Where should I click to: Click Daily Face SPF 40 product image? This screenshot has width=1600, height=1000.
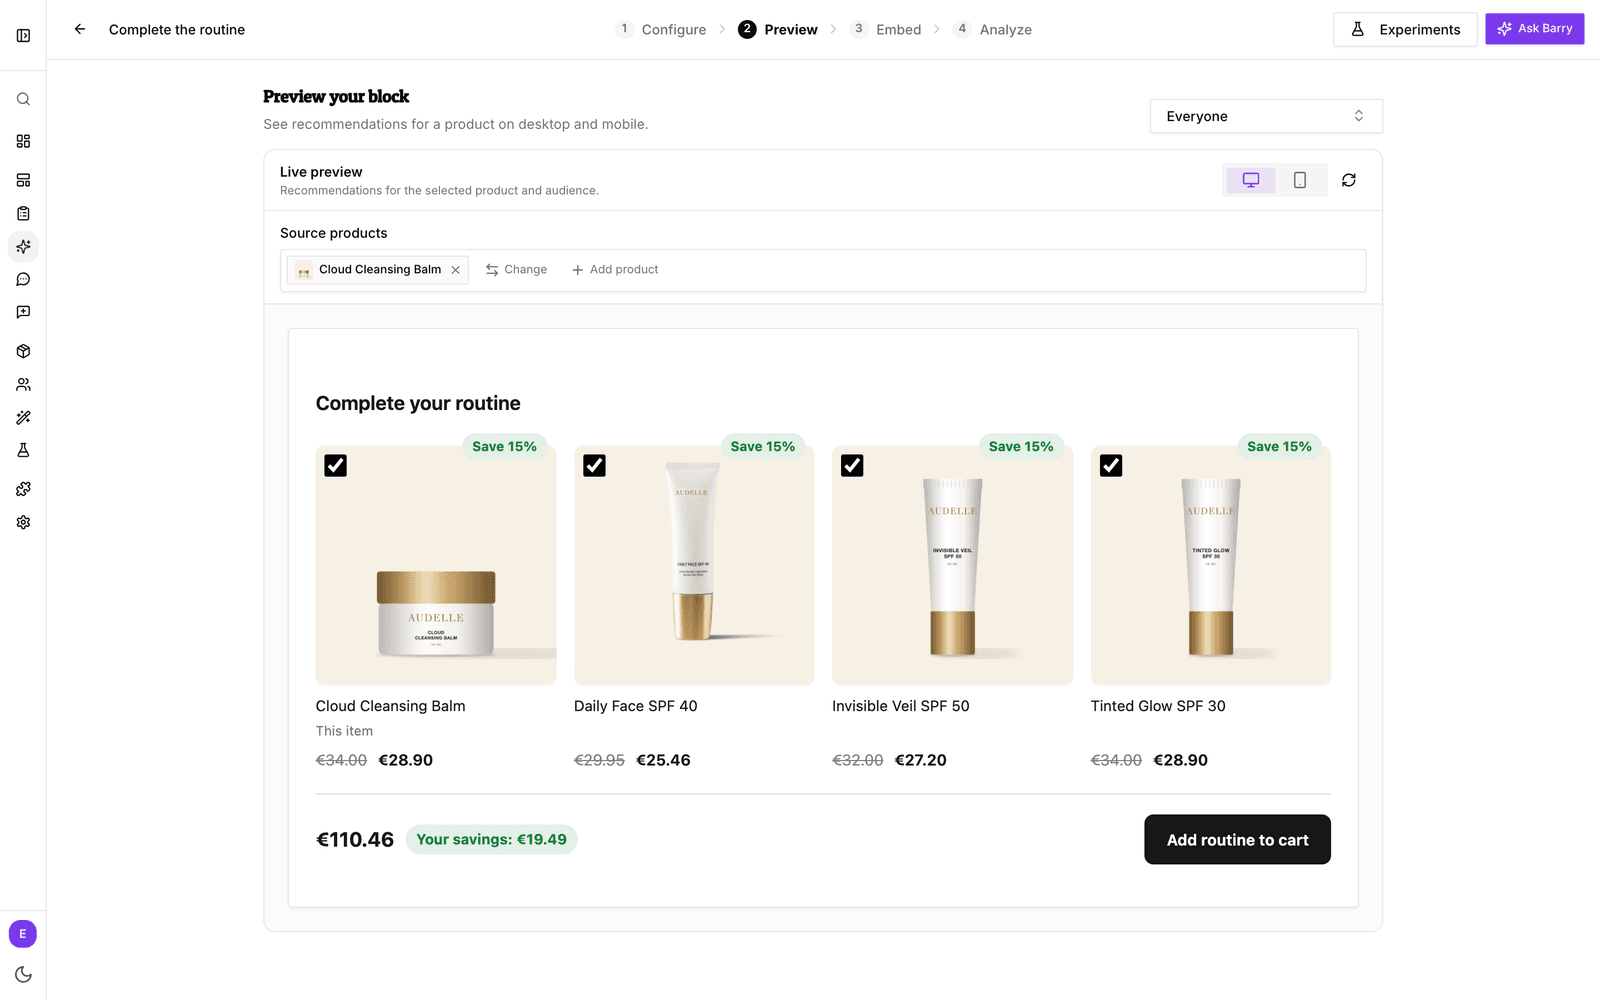click(694, 566)
